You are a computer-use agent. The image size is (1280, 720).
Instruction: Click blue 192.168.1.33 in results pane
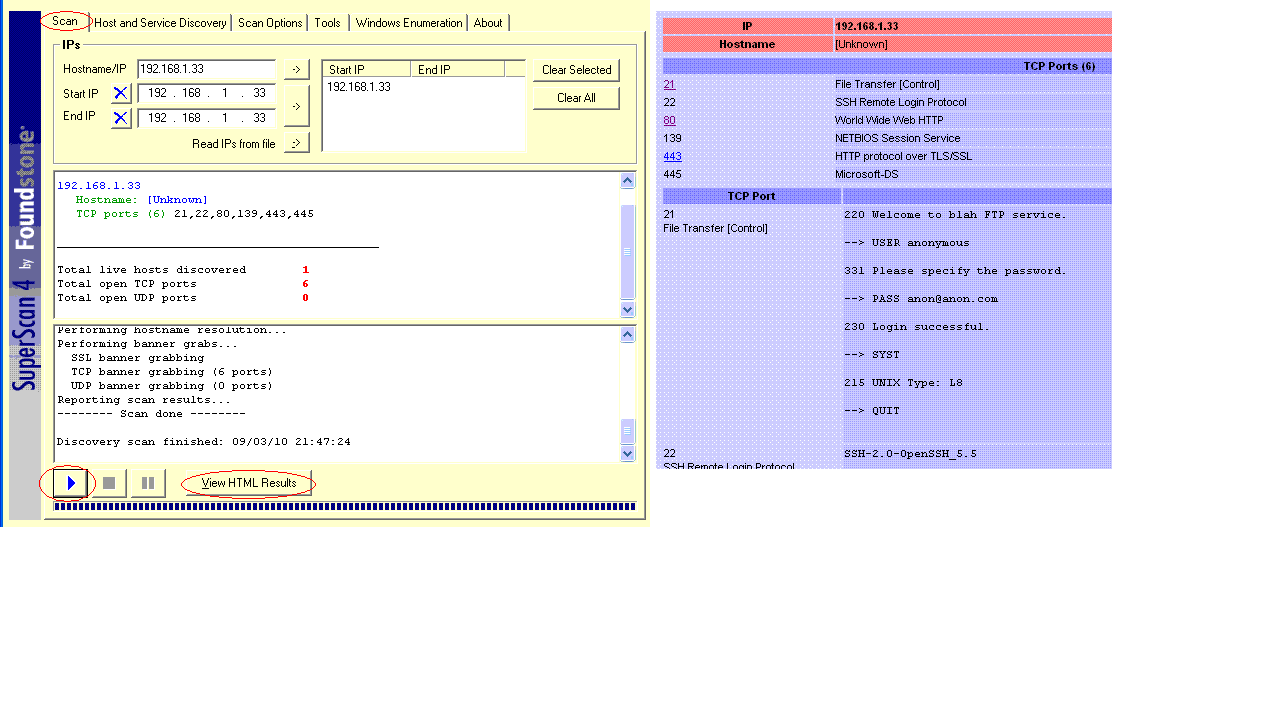[x=99, y=186]
